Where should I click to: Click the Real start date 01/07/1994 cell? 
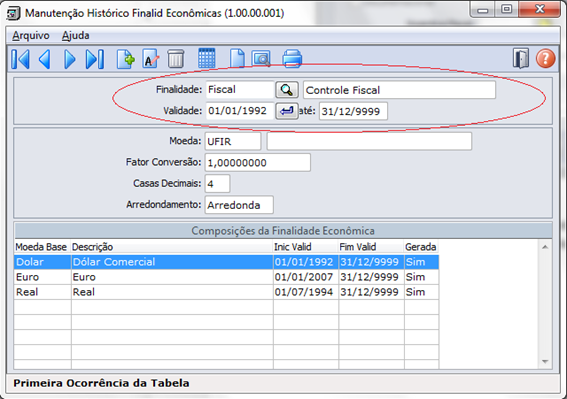click(306, 292)
